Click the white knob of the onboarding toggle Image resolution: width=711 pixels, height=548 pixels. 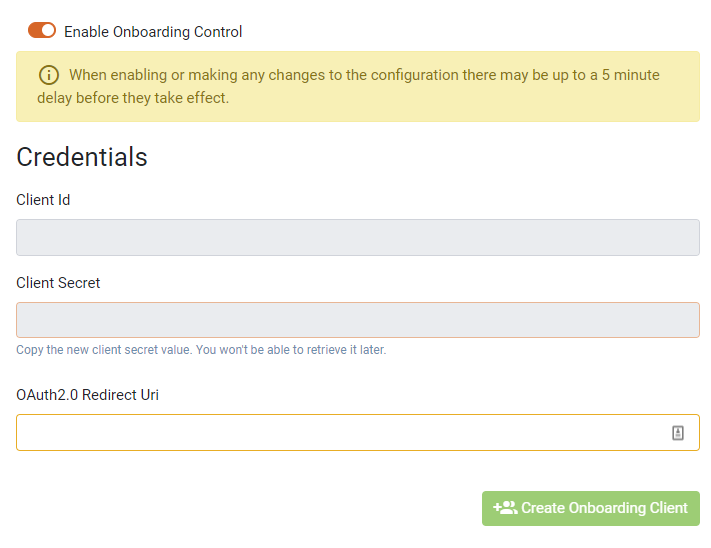tap(48, 31)
